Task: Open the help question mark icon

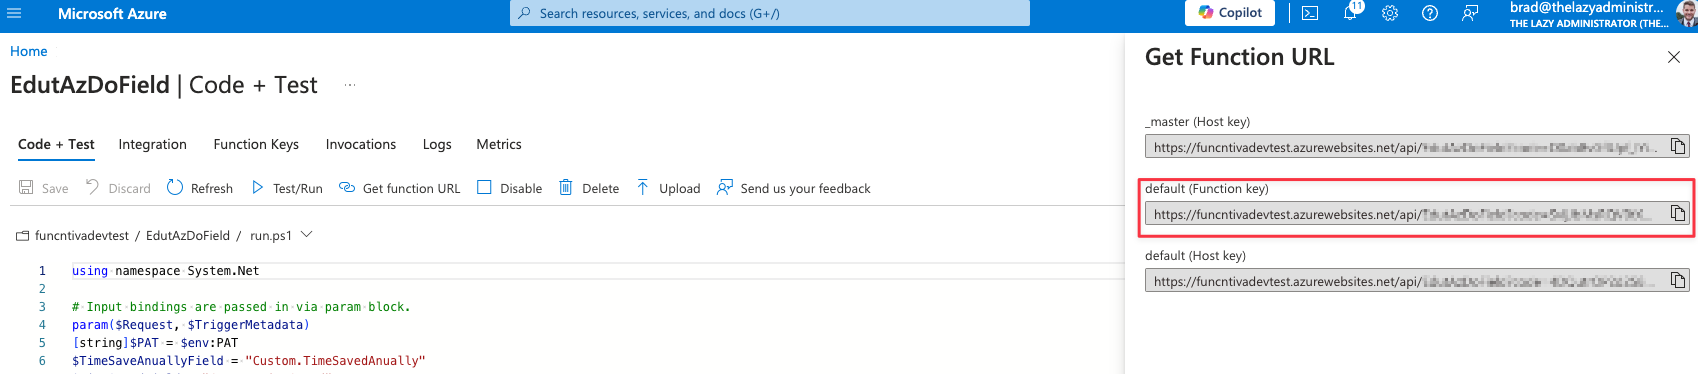Action: coord(1430,13)
